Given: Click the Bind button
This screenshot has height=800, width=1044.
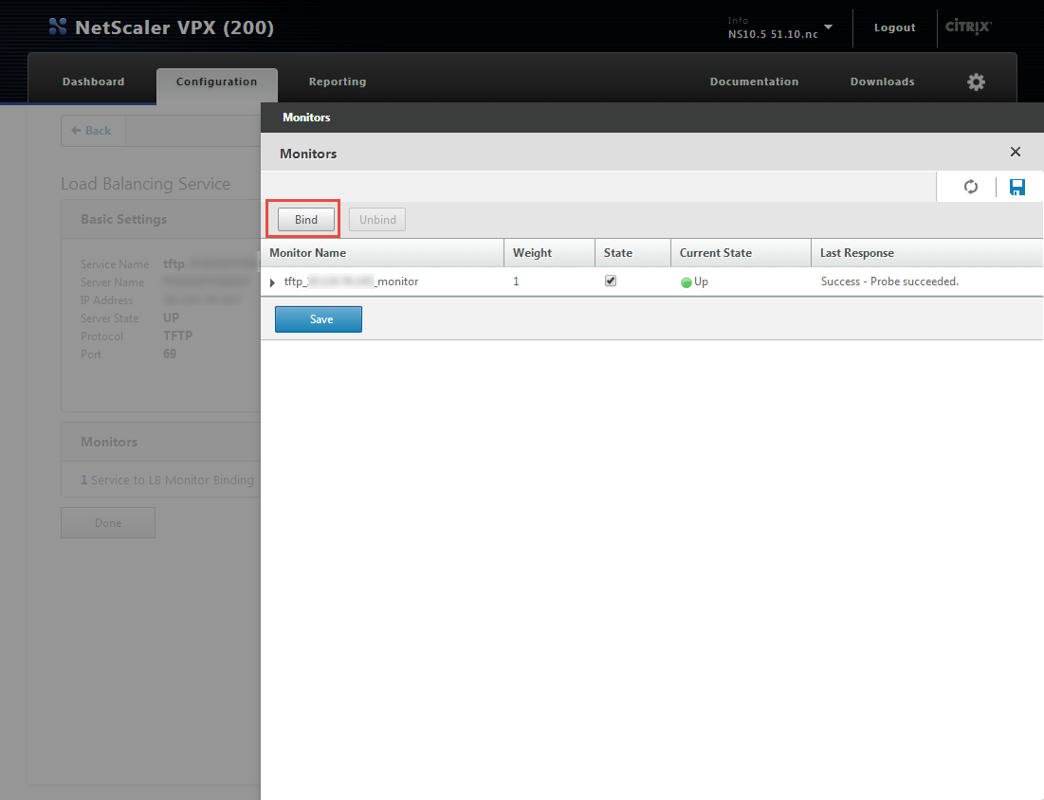Looking at the screenshot, I should 306,220.
